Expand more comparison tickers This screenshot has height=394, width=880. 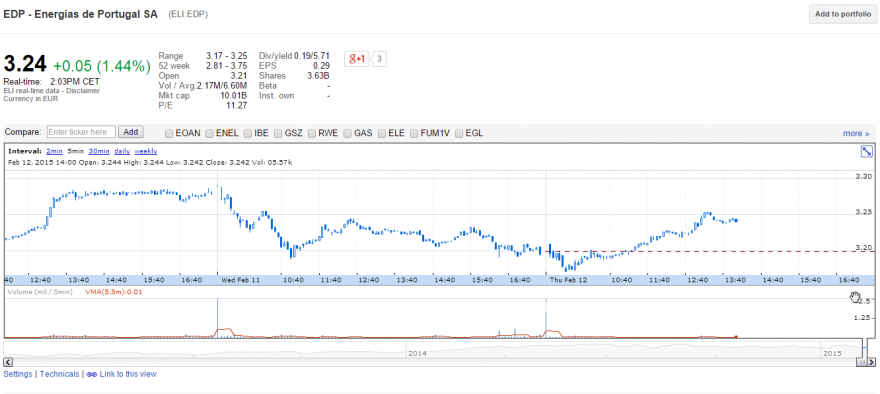[856, 134]
